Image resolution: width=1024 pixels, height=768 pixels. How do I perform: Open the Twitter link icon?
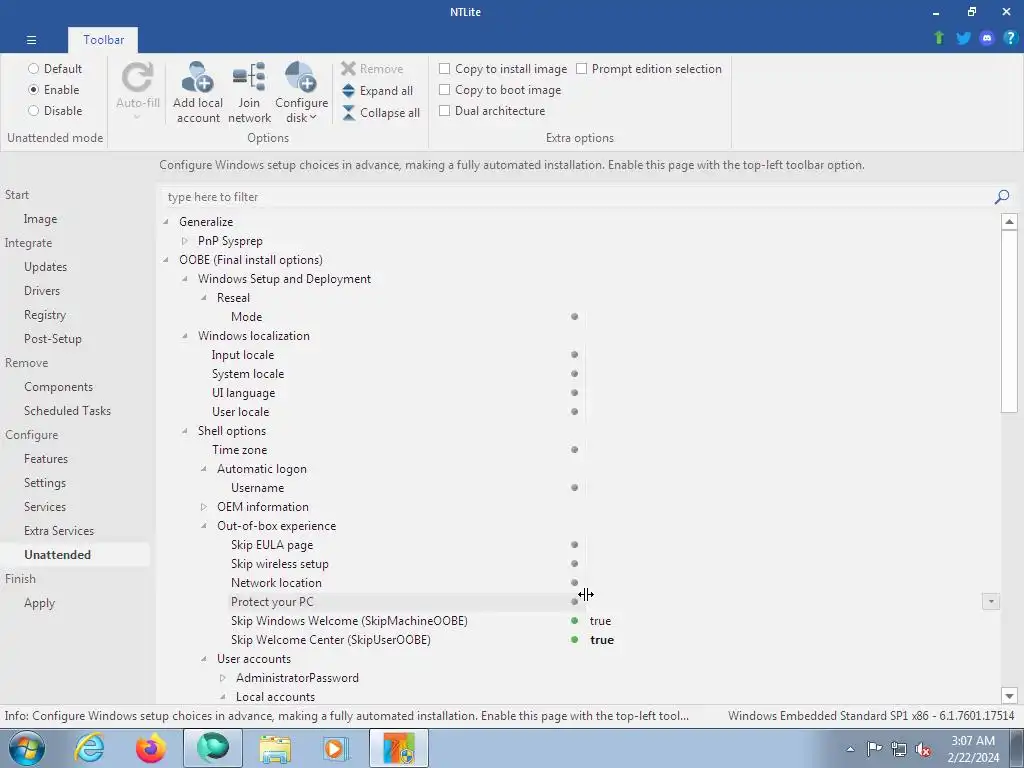point(963,38)
